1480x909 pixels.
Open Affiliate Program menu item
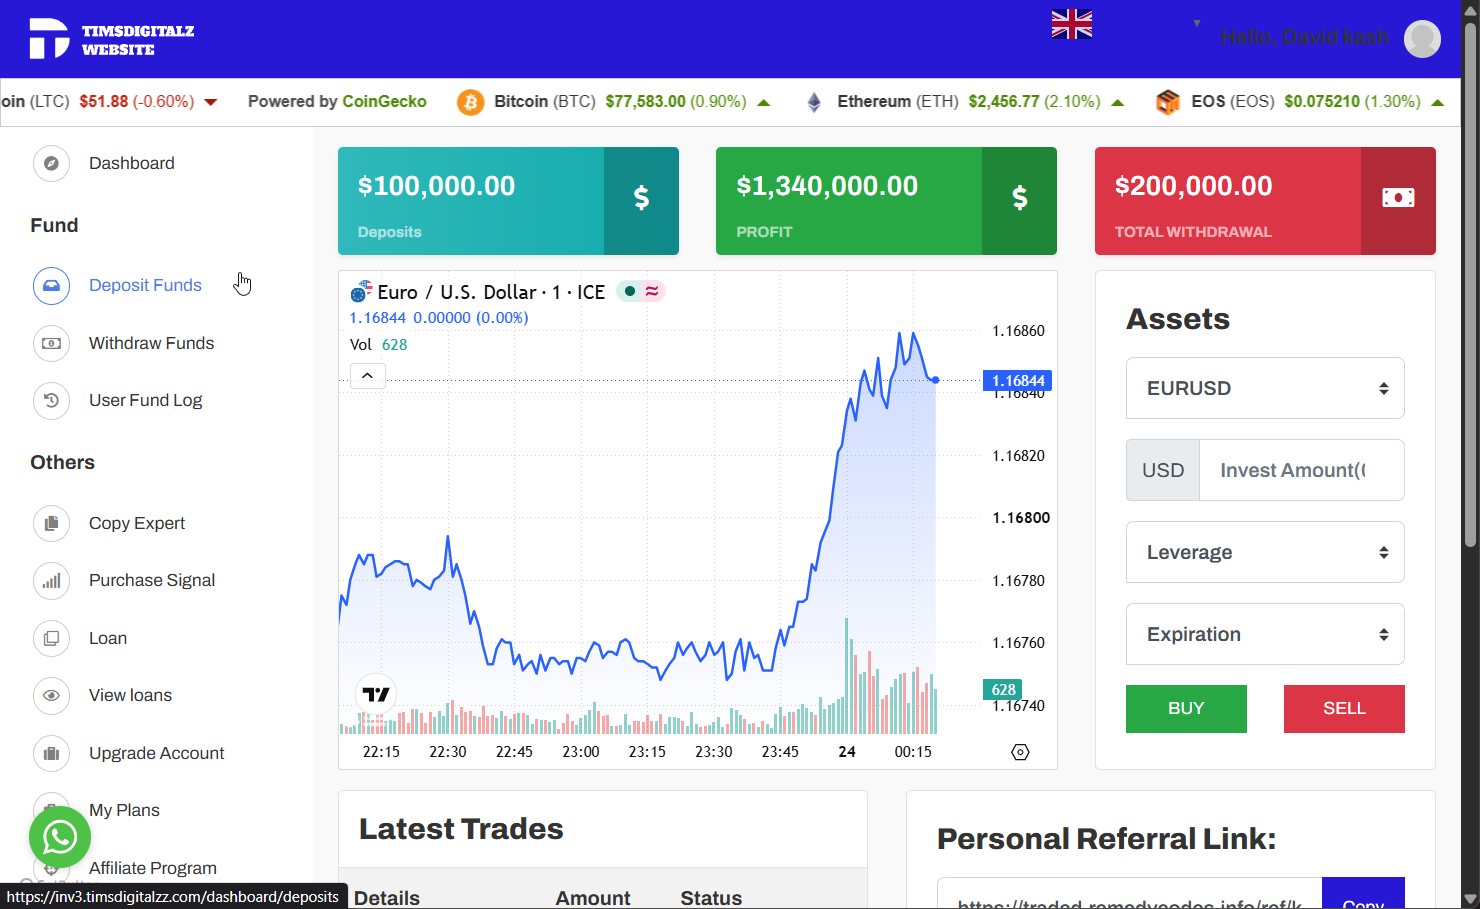tap(153, 868)
